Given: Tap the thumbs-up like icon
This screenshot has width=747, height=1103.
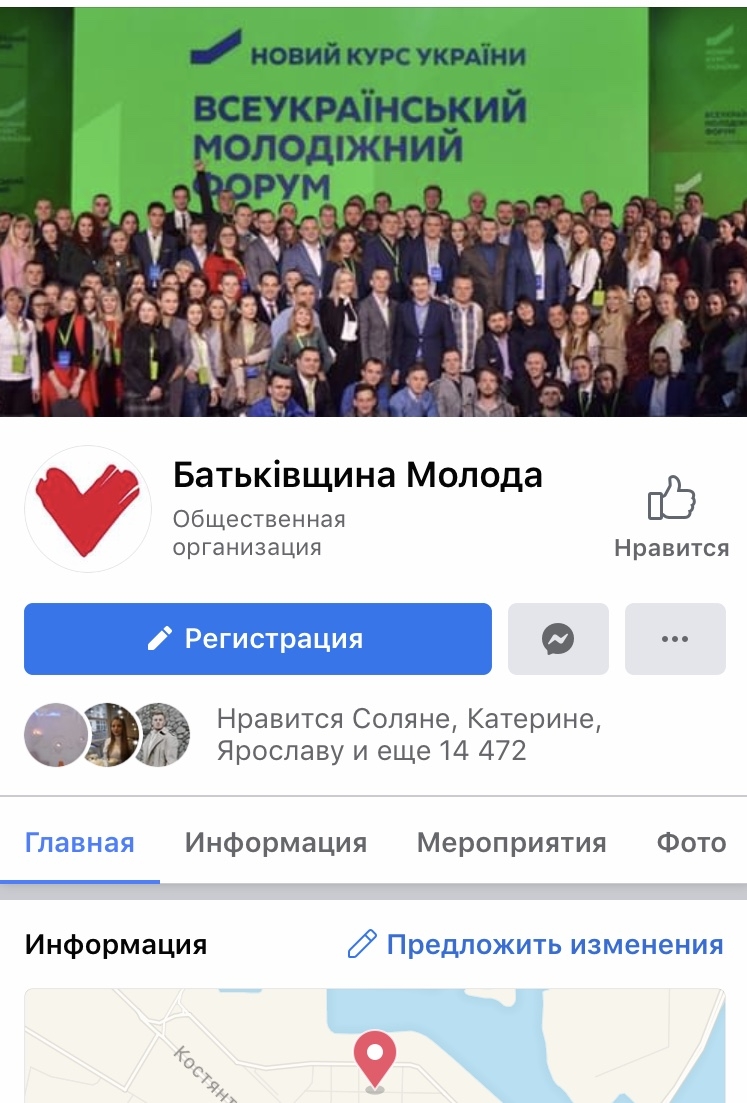Looking at the screenshot, I should pos(671,497).
